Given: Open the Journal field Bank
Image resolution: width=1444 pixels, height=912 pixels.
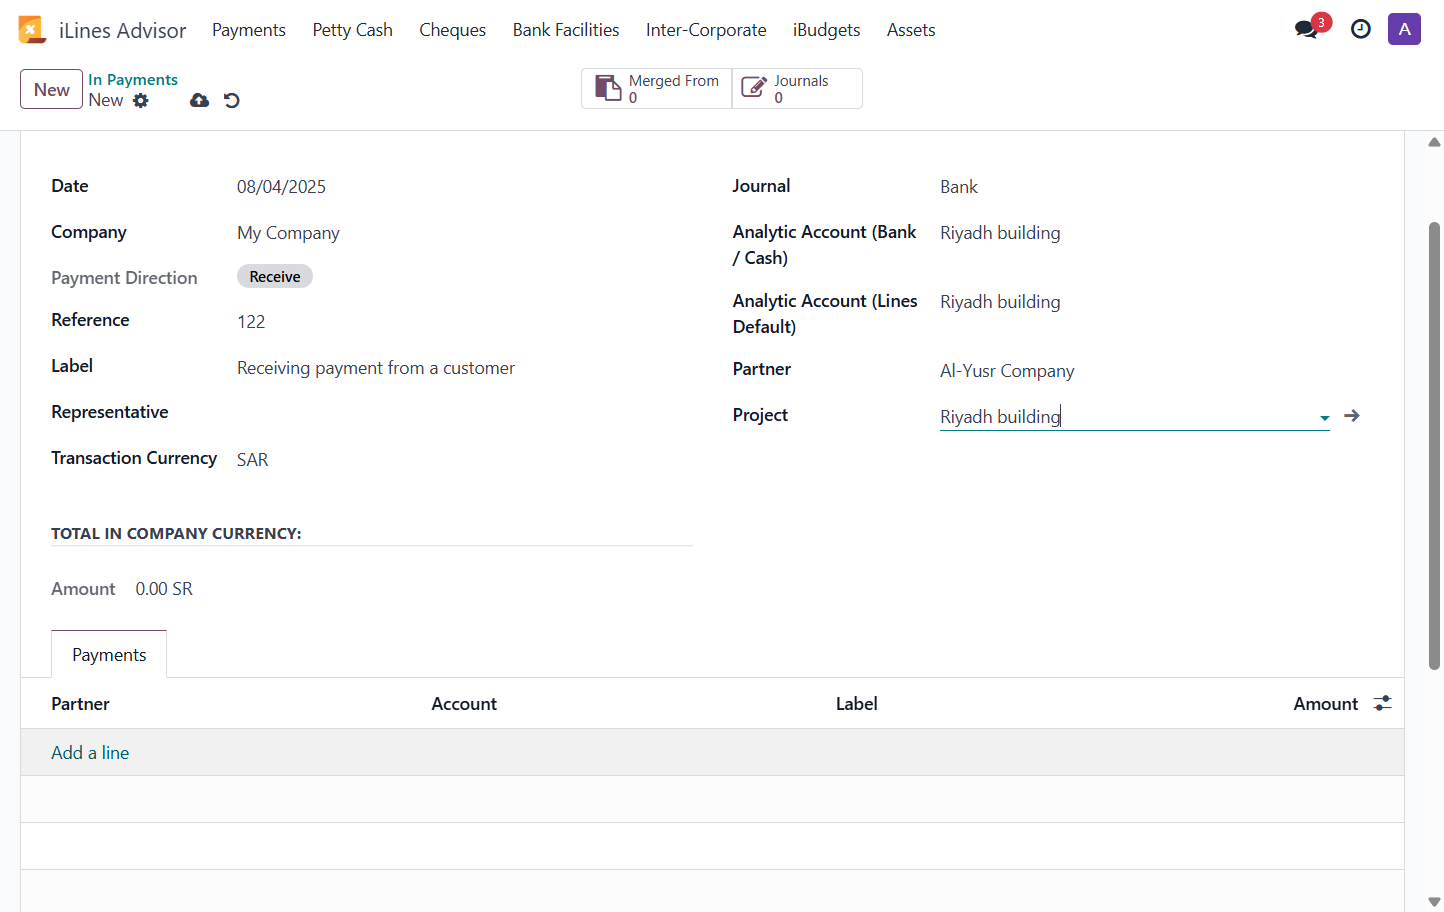Looking at the screenshot, I should pos(959,187).
